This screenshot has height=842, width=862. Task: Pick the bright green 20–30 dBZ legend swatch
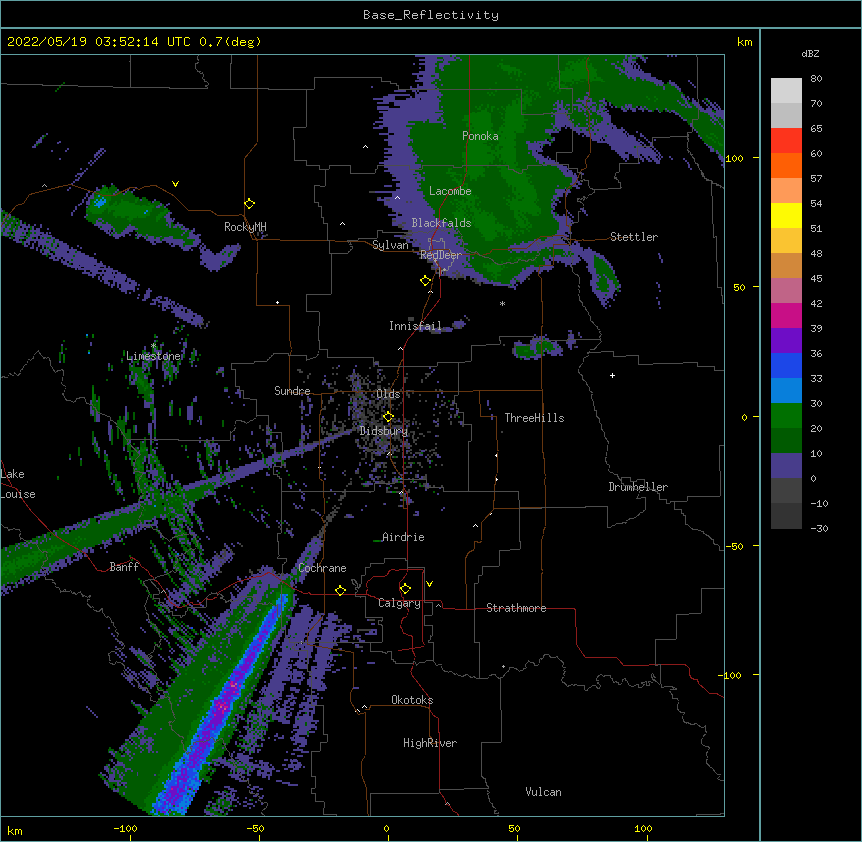786,416
